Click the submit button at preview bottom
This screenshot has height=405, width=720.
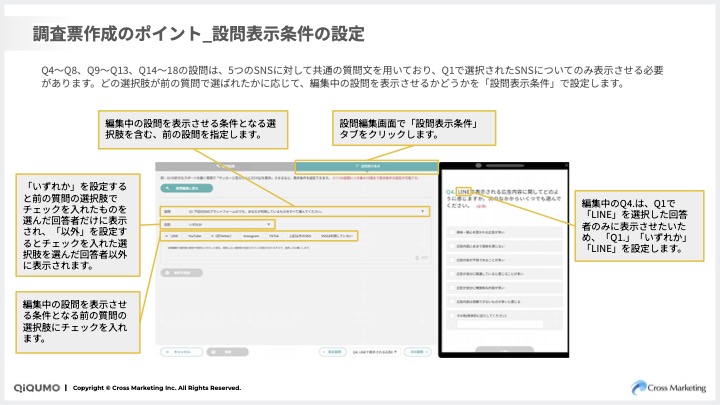[x=504, y=350]
